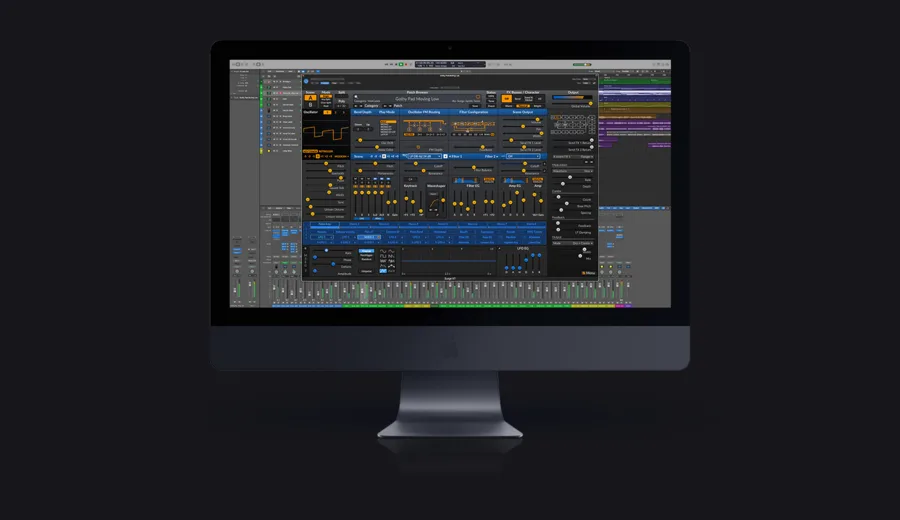Choose Bright character

[x=537, y=106]
